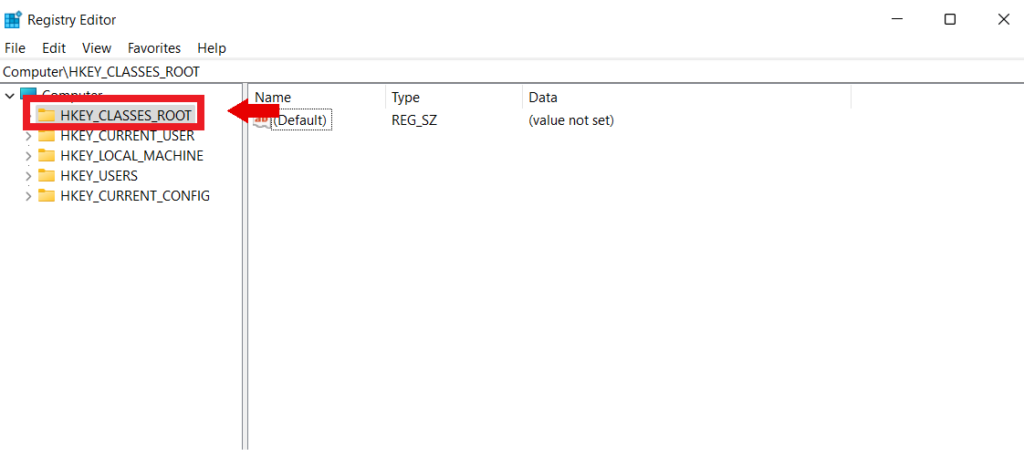Expand the HKEY_LOCAL_MACHINE key
The image size is (1024, 456).
point(28,156)
